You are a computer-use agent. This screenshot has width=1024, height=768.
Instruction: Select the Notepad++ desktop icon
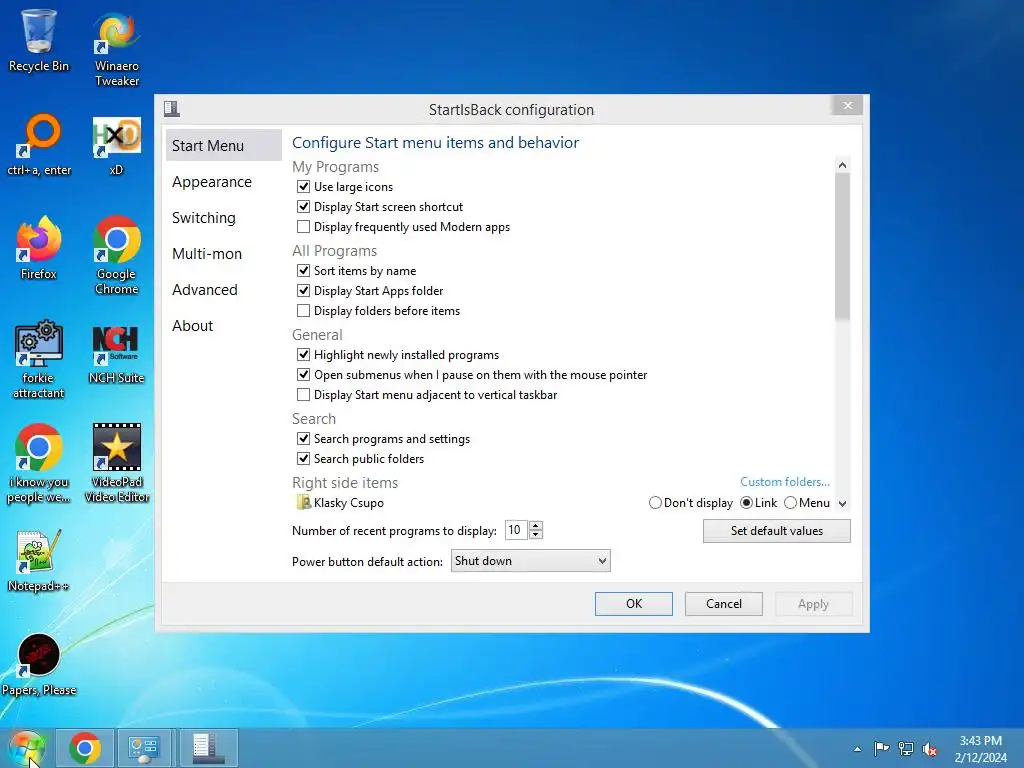click(39, 562)
